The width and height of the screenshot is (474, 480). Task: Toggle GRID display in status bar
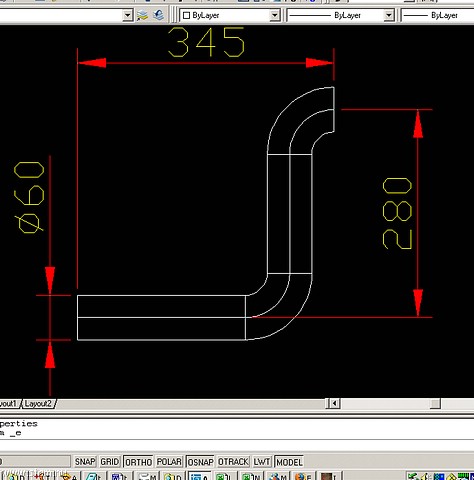[109, 462]
